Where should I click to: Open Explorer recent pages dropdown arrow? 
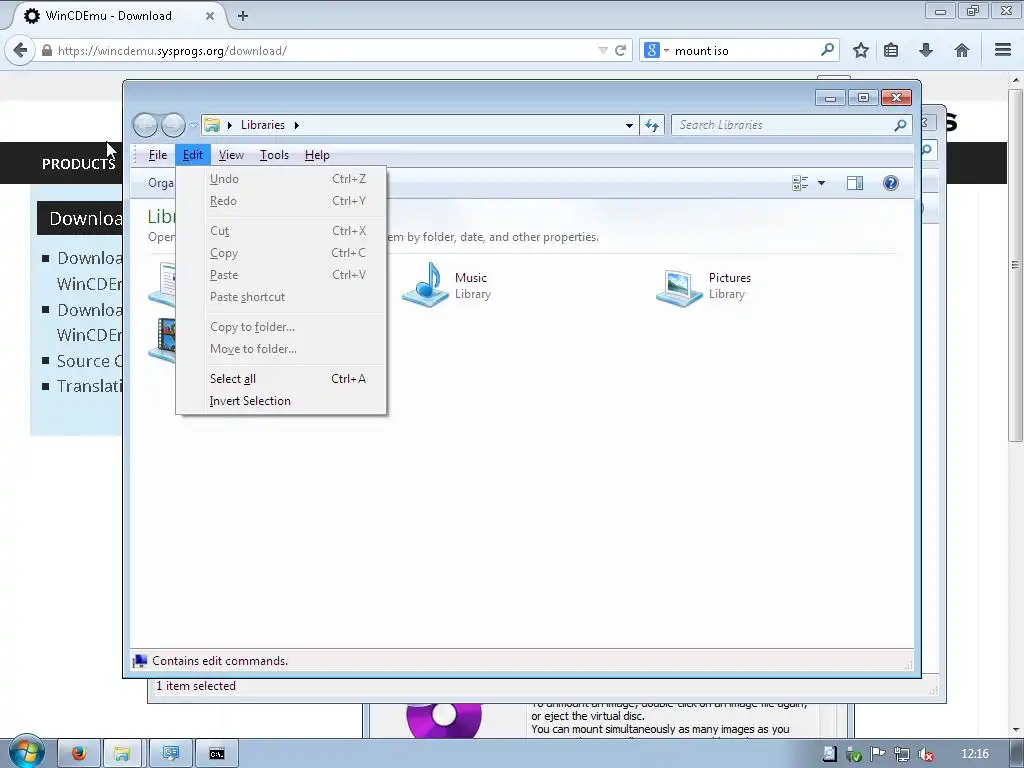(193, 125)
